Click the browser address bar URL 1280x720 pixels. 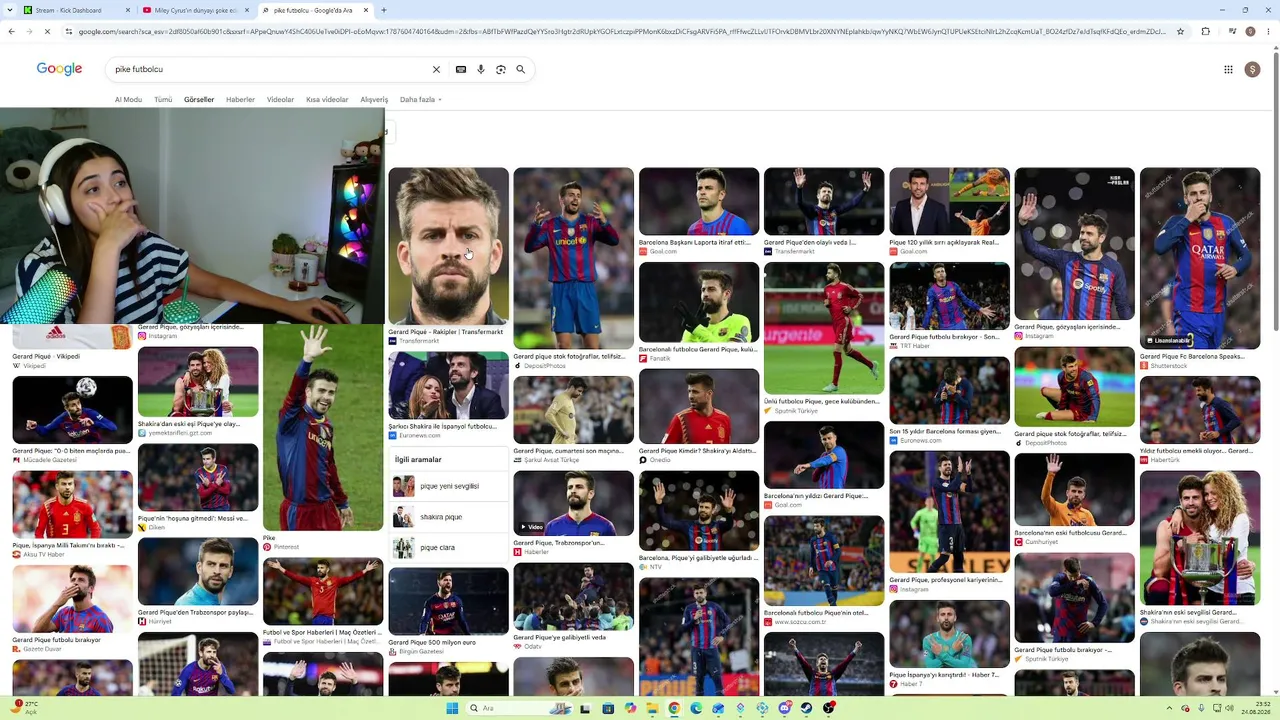point(620,31)
